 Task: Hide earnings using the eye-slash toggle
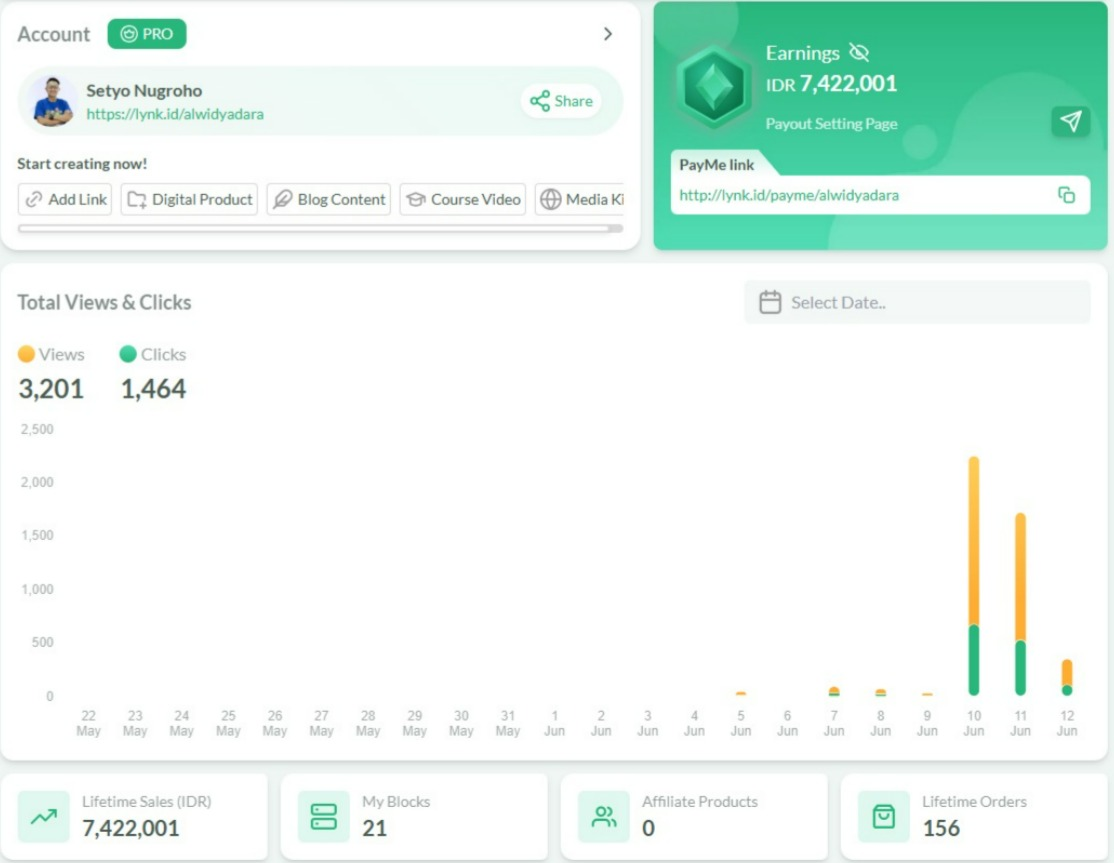tap(857, 52)
